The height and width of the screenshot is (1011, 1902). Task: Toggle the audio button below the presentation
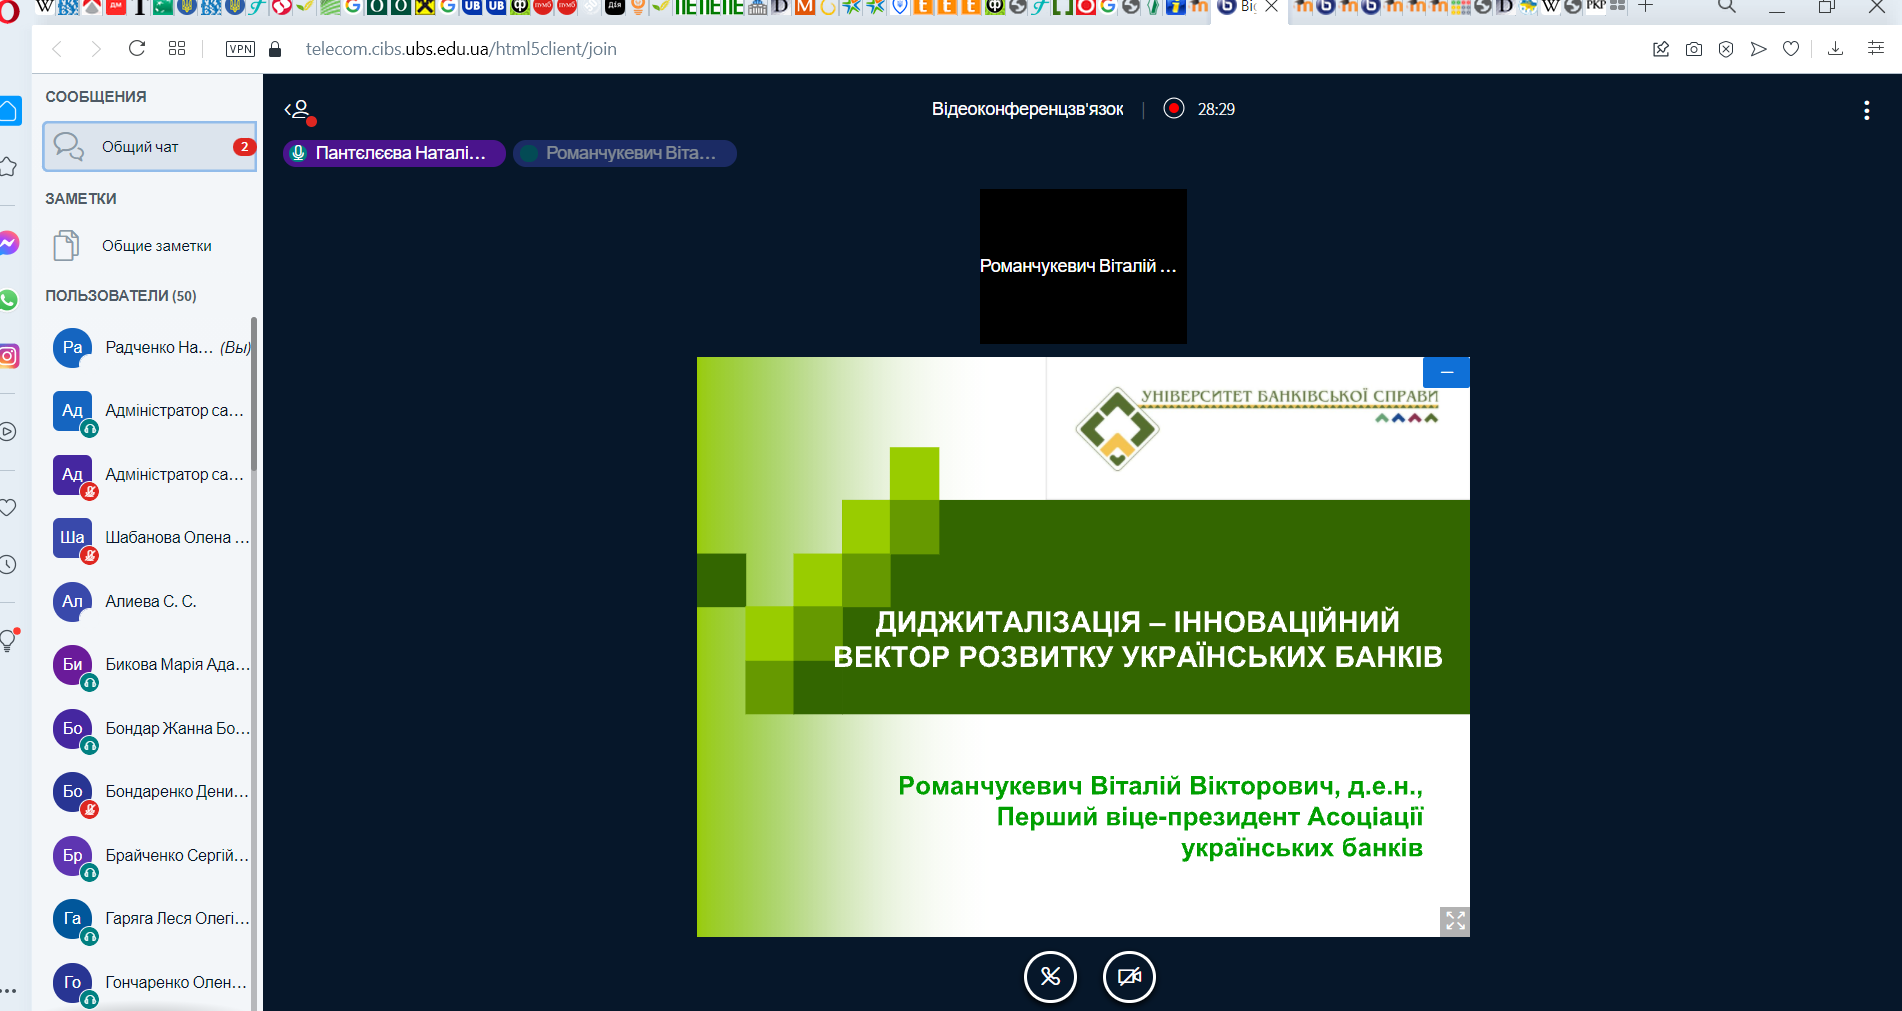(x=1050, y=977)
